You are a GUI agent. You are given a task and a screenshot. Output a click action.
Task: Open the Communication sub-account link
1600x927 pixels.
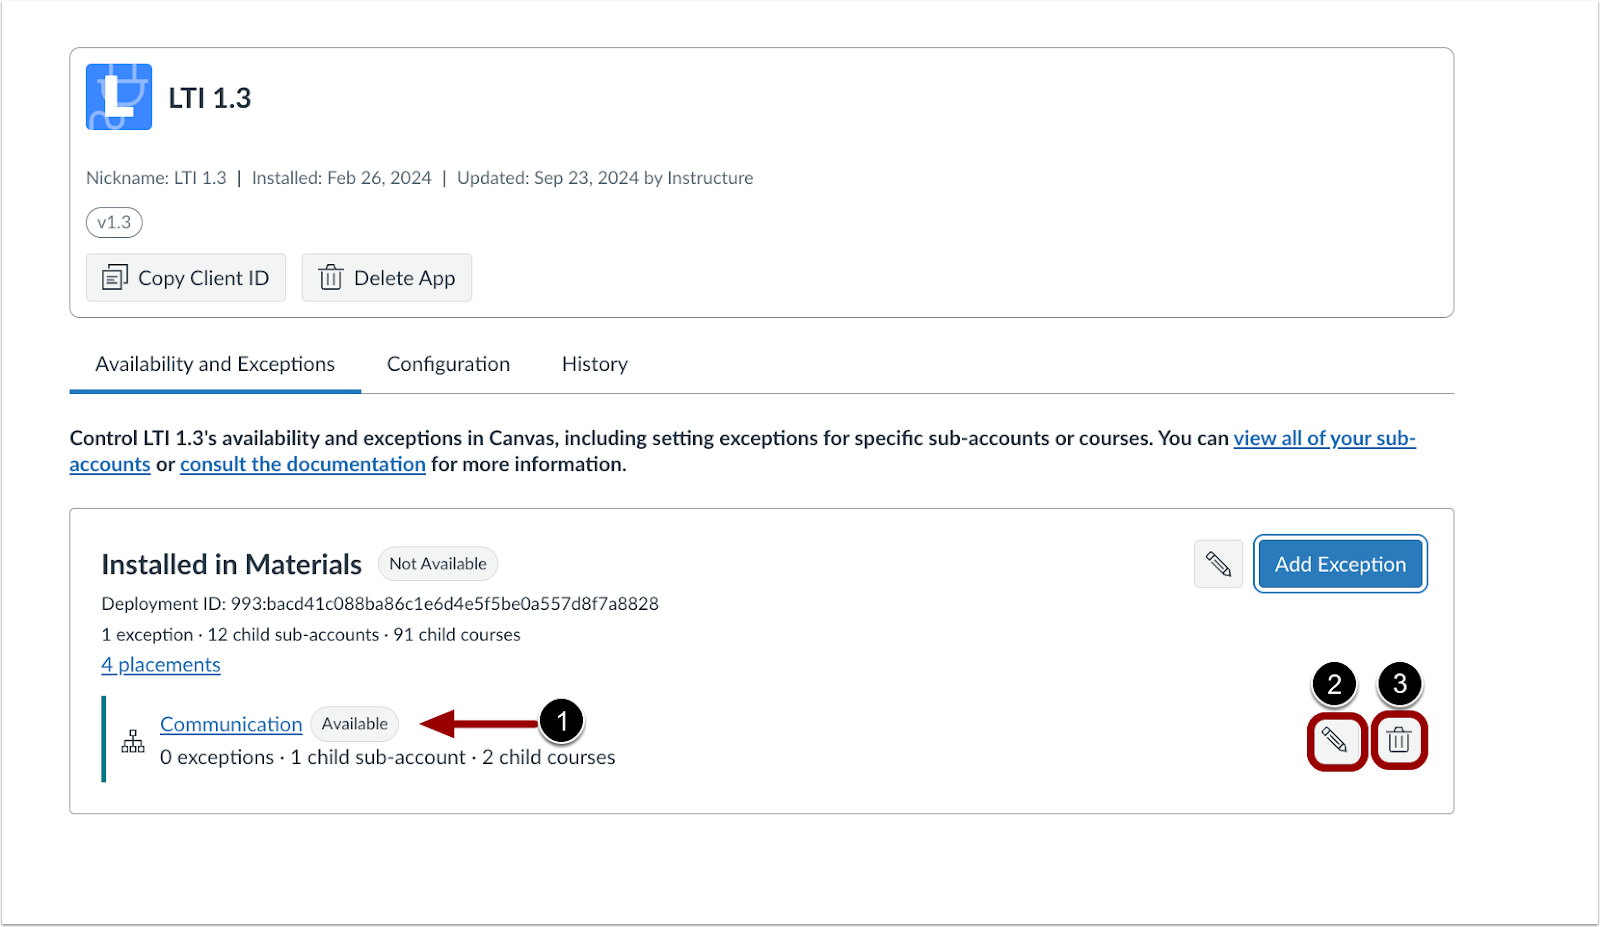point(231,724)
